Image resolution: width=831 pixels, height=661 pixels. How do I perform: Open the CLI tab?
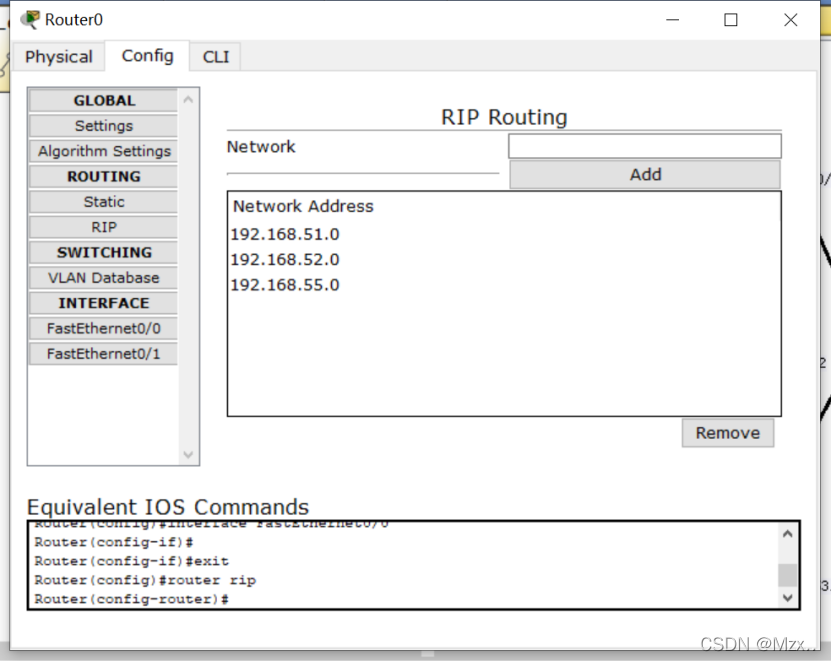(216, 57)
